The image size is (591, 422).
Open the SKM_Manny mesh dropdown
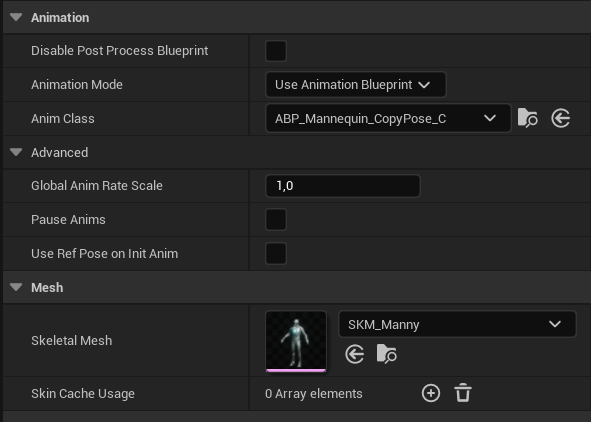pos(458,324)
